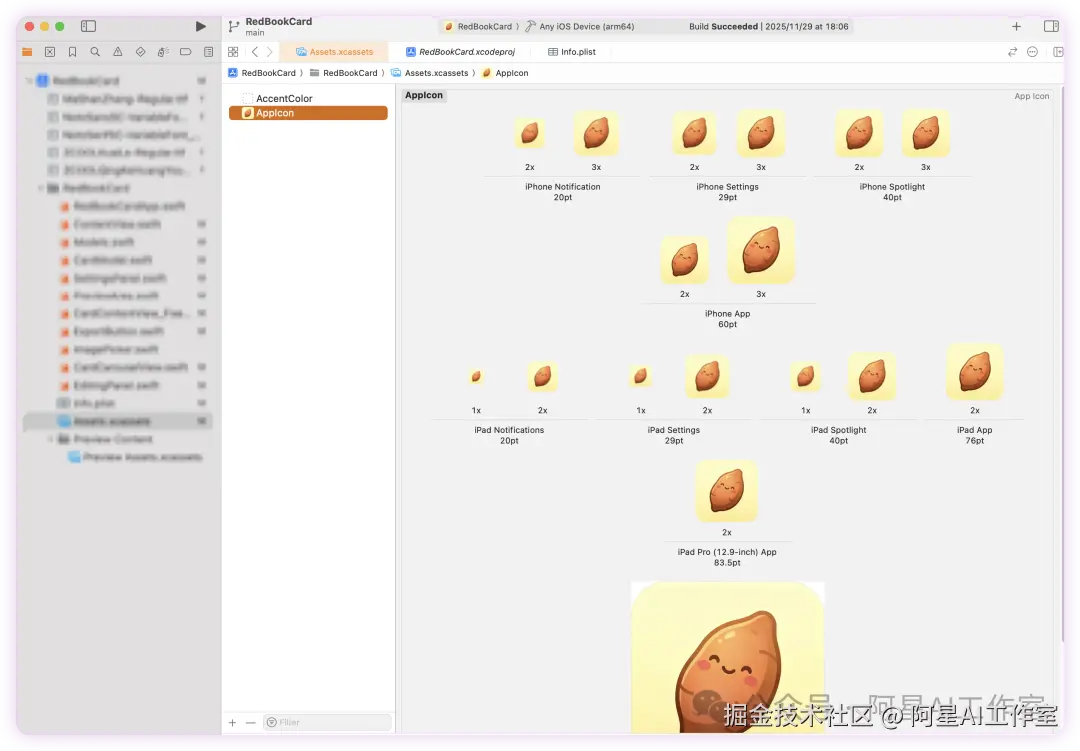Open the test navigator diamond icon
The width and height of the screenshot is (1080, 751).
(x=141, y=52)
